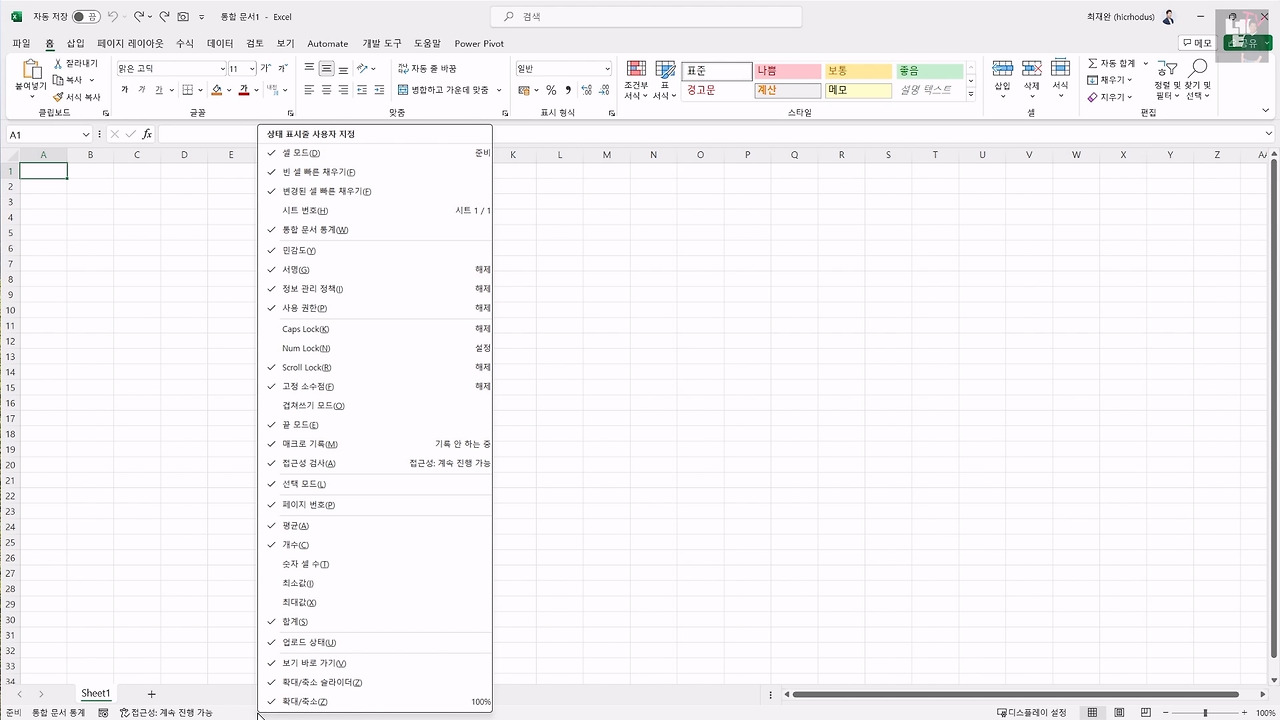Click the user account 최재완 name
1280x720 pixels.
click(x=1121, y=17)
